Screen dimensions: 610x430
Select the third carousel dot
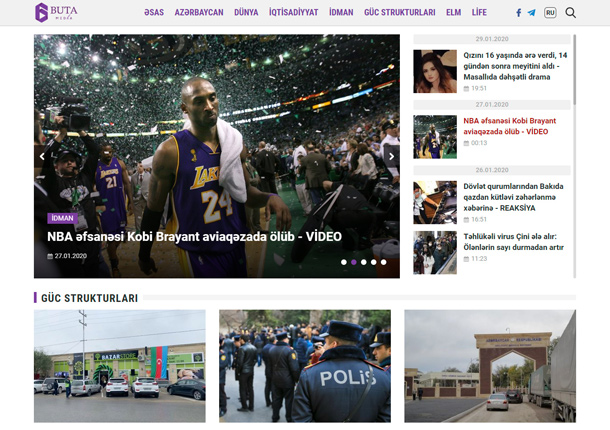point(363,262)
